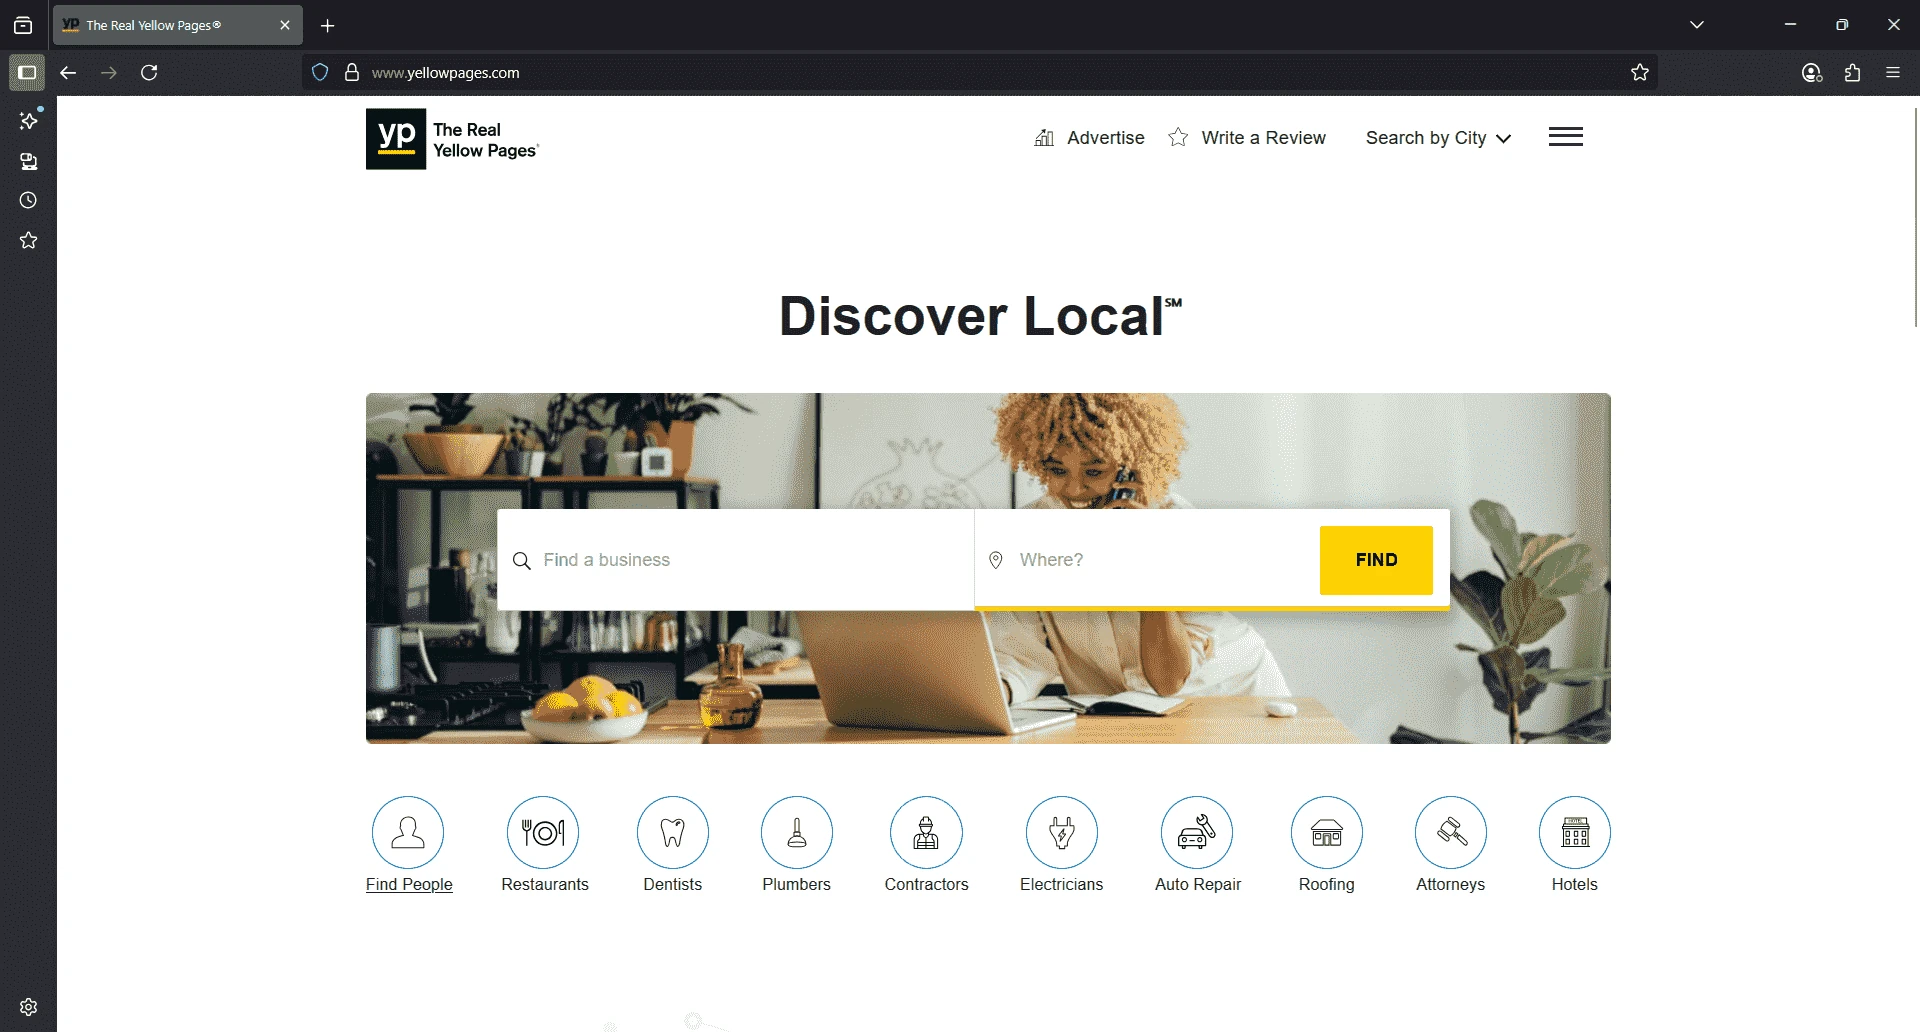The image size is (1920, 1032).
Task: Open the Find People link
Action: [409, 884]
